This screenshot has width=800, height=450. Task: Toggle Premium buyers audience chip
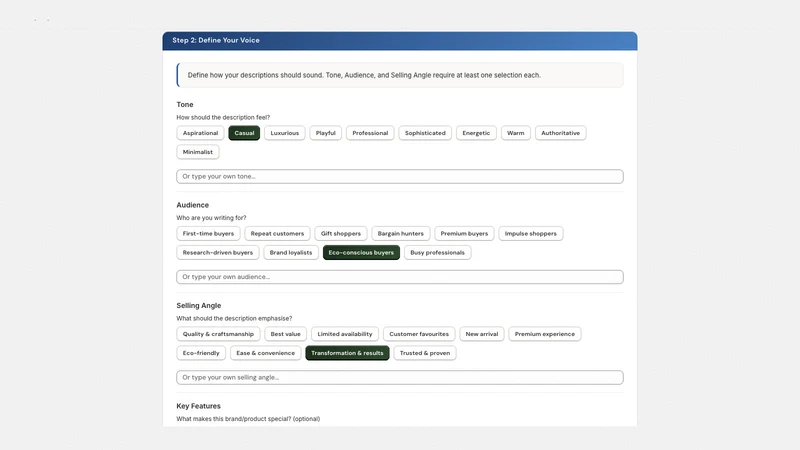coord(464,233)
